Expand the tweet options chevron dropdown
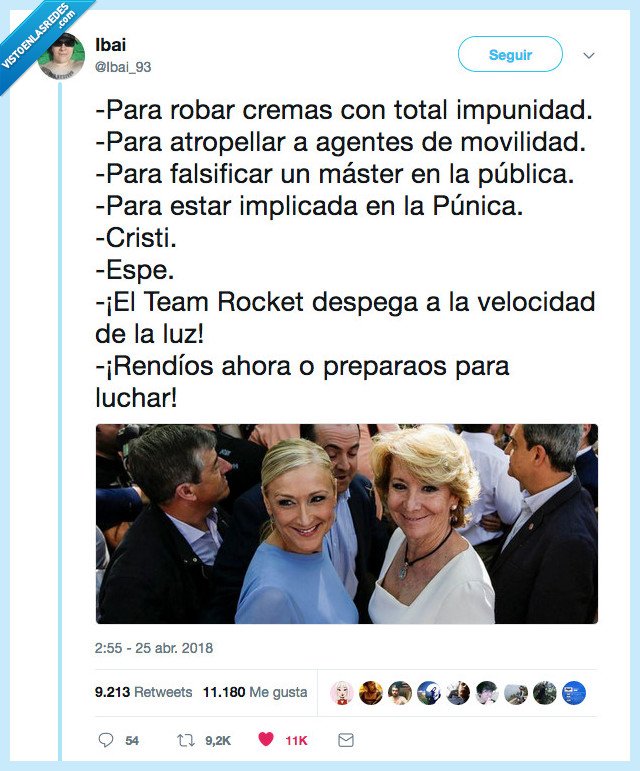The height and width of the screenshot is (771, 640). [589, 55]
